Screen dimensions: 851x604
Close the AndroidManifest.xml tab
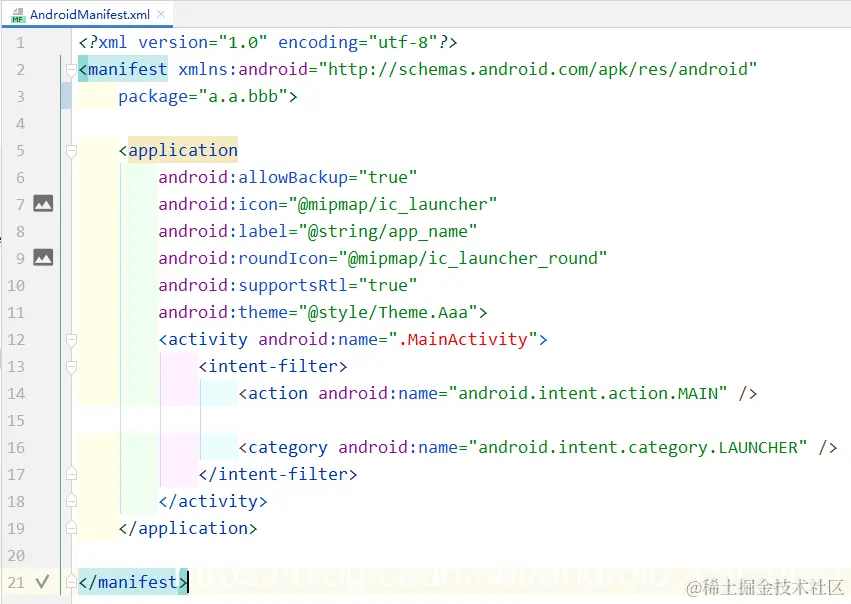click(161, 15)
